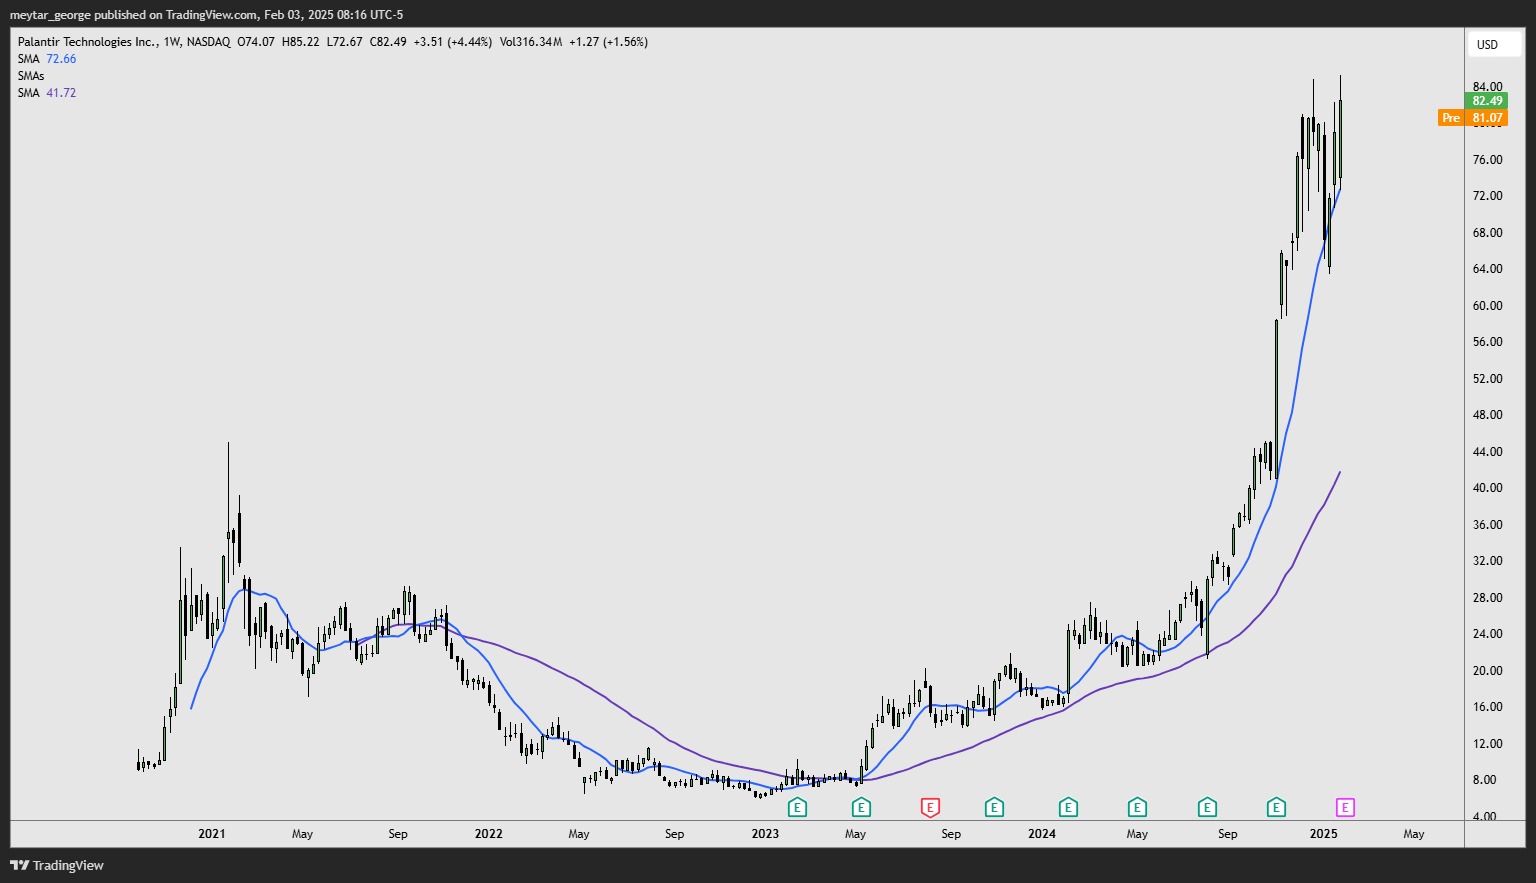Click the 28.00 price axis label
1536x883 pixels.
(x=1487, y=598)
